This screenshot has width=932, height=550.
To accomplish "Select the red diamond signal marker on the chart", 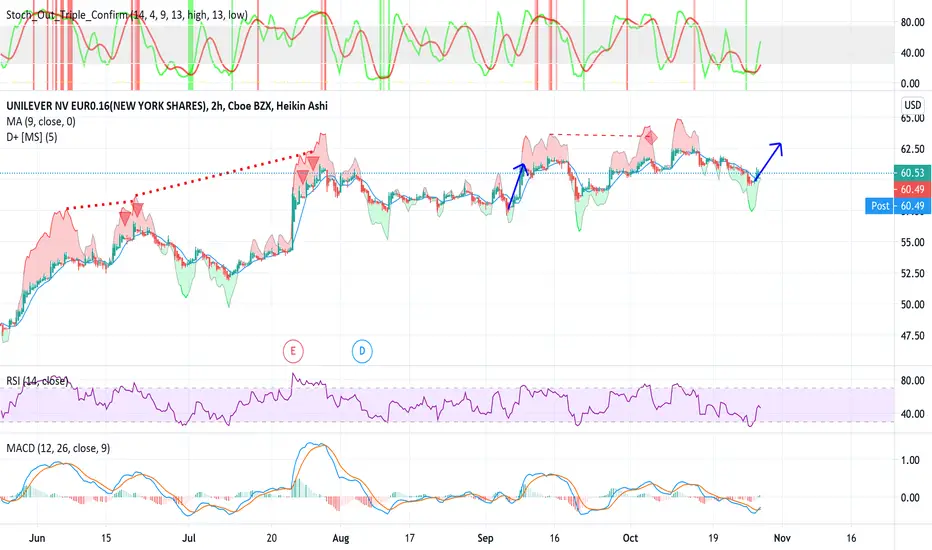I will click(650, 138).
